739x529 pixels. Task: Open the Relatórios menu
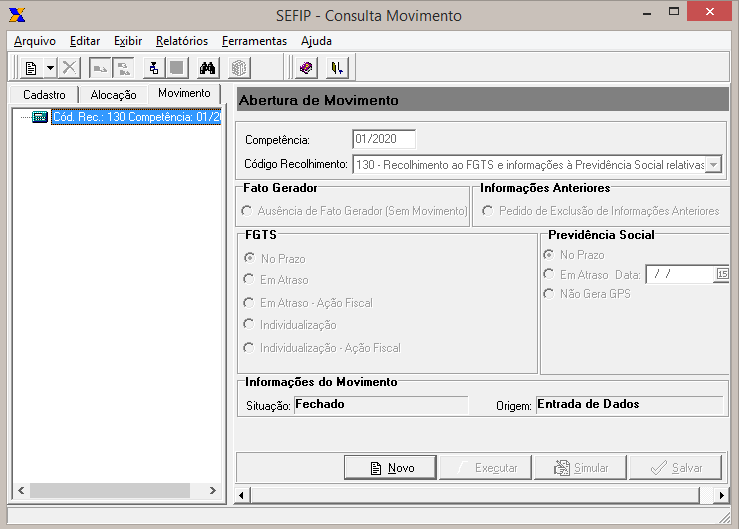pos(182,41)
